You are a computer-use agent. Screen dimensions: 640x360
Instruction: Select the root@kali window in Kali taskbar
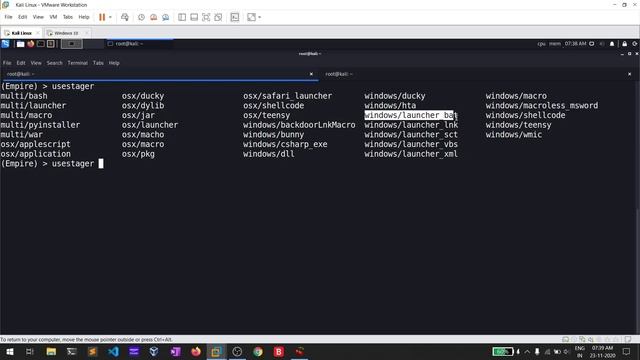tap(139, 44)
